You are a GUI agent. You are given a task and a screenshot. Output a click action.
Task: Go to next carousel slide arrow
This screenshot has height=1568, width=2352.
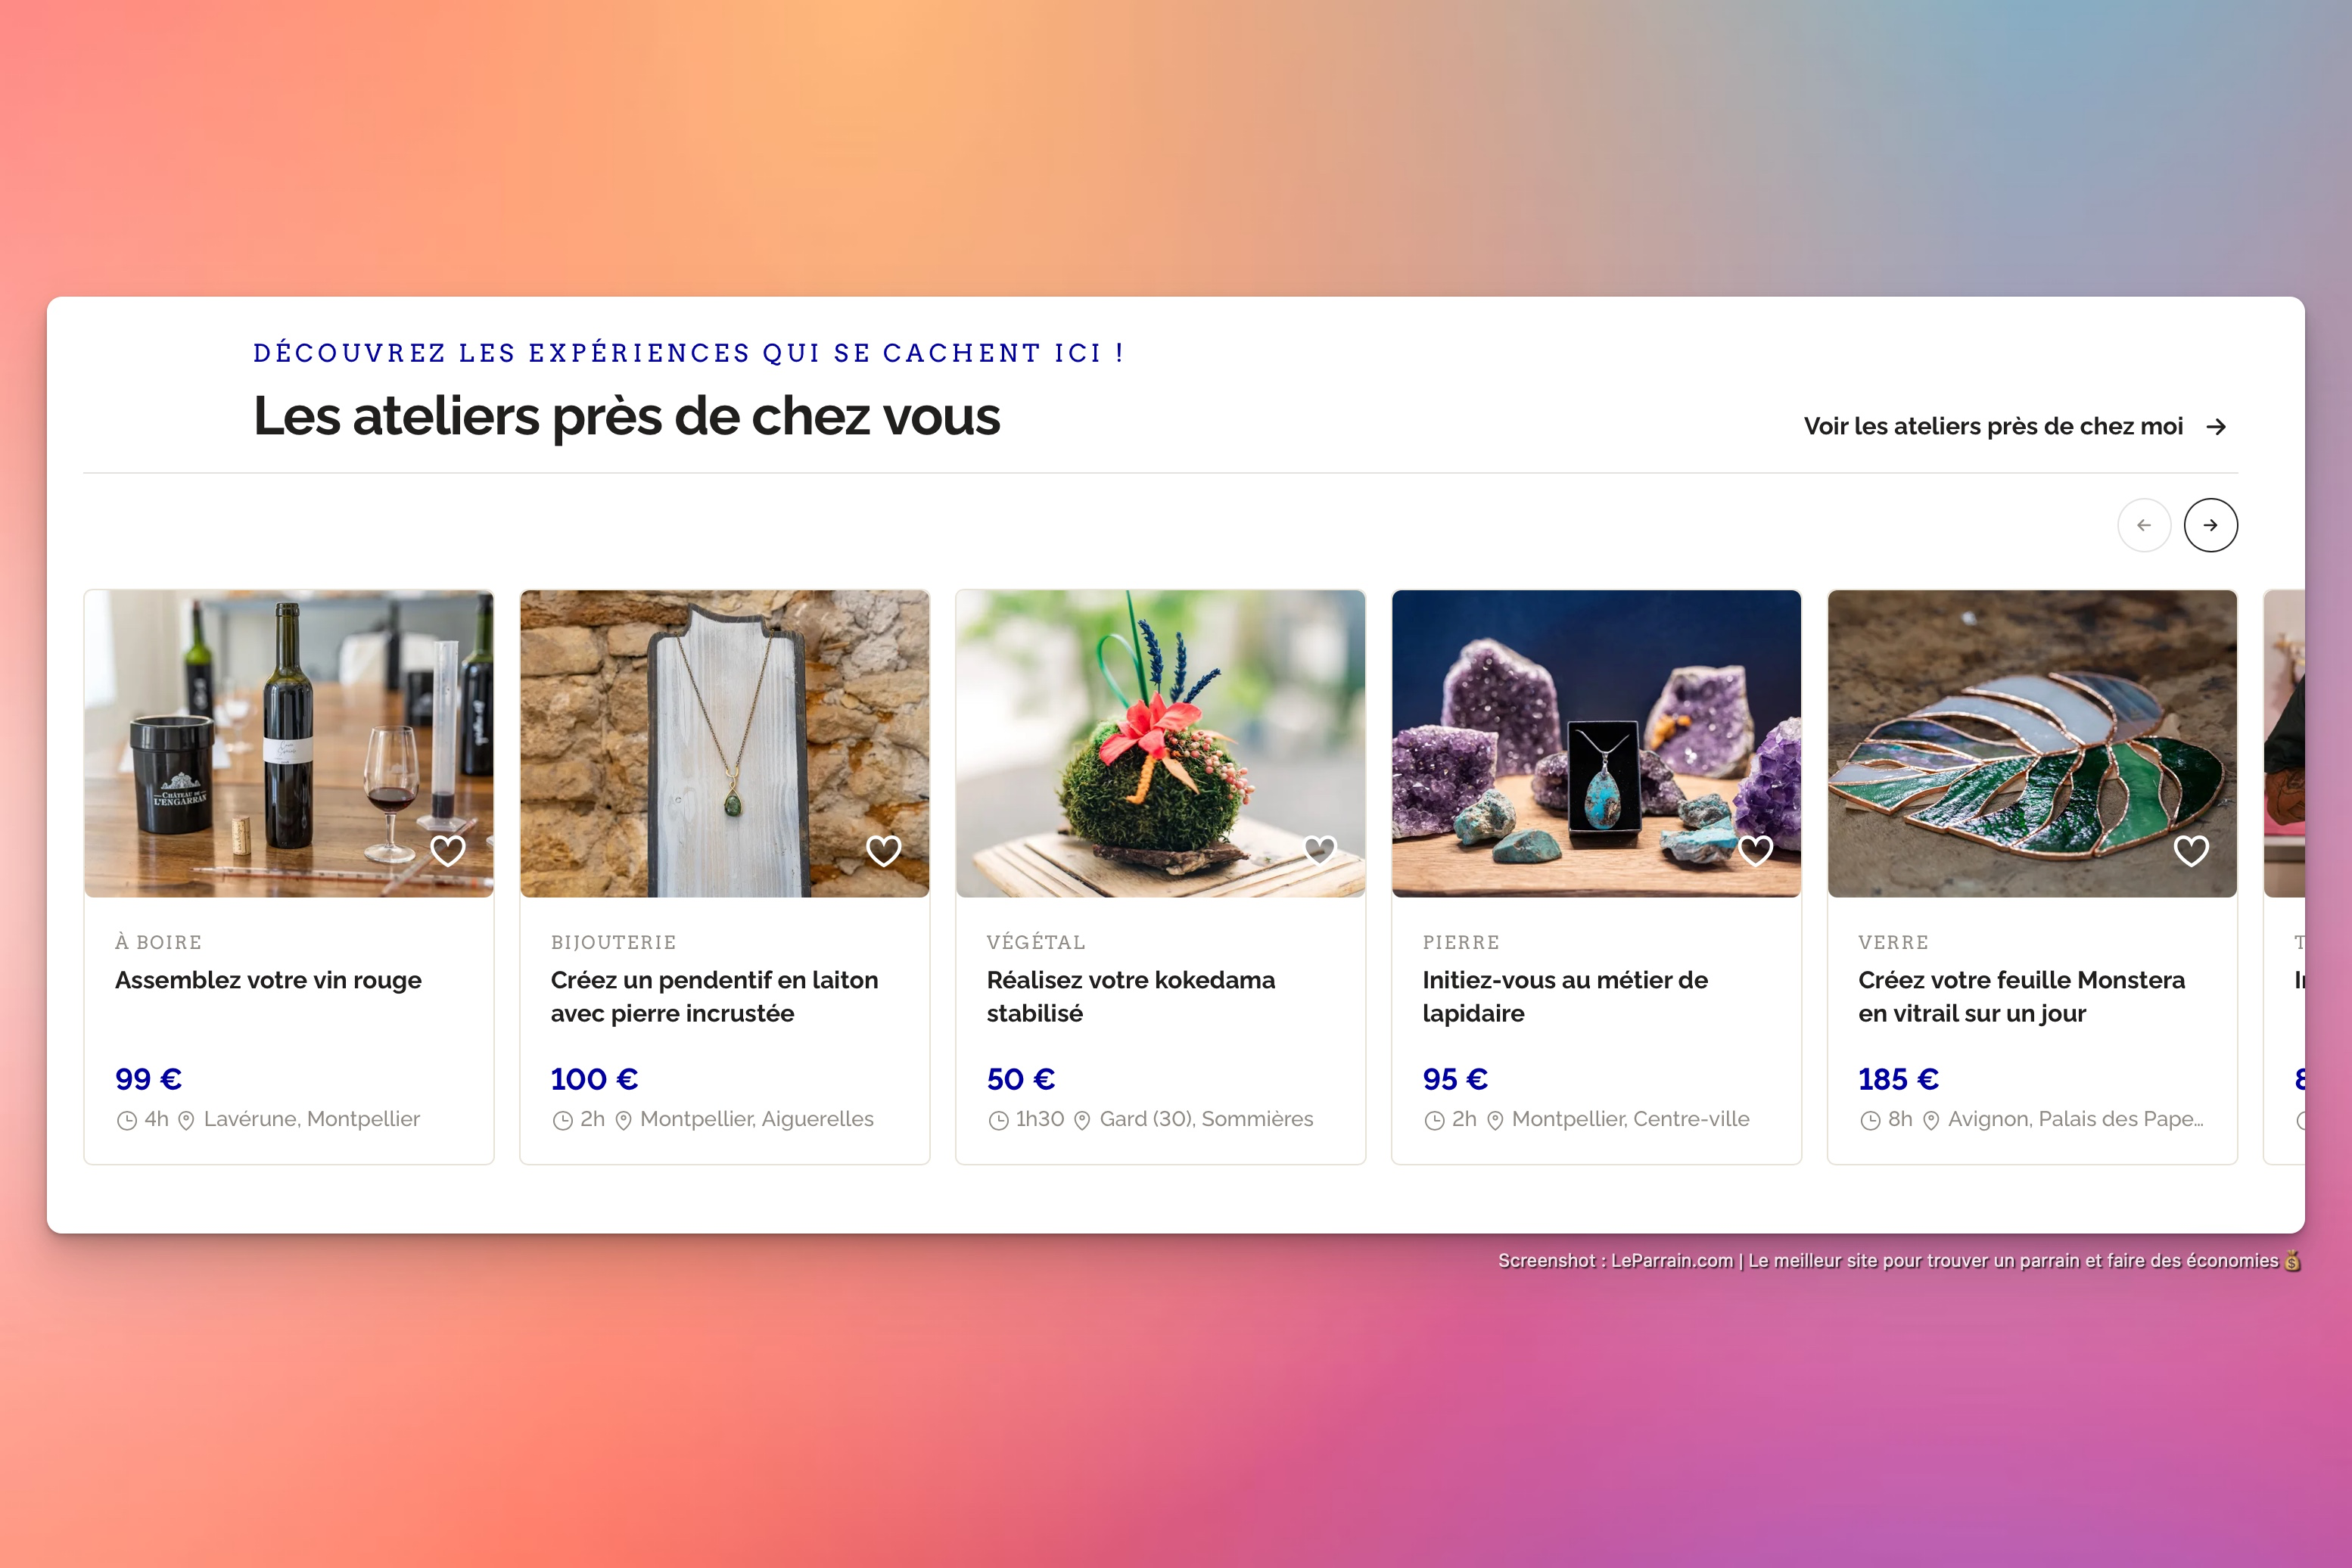[x=2210, y=525]
